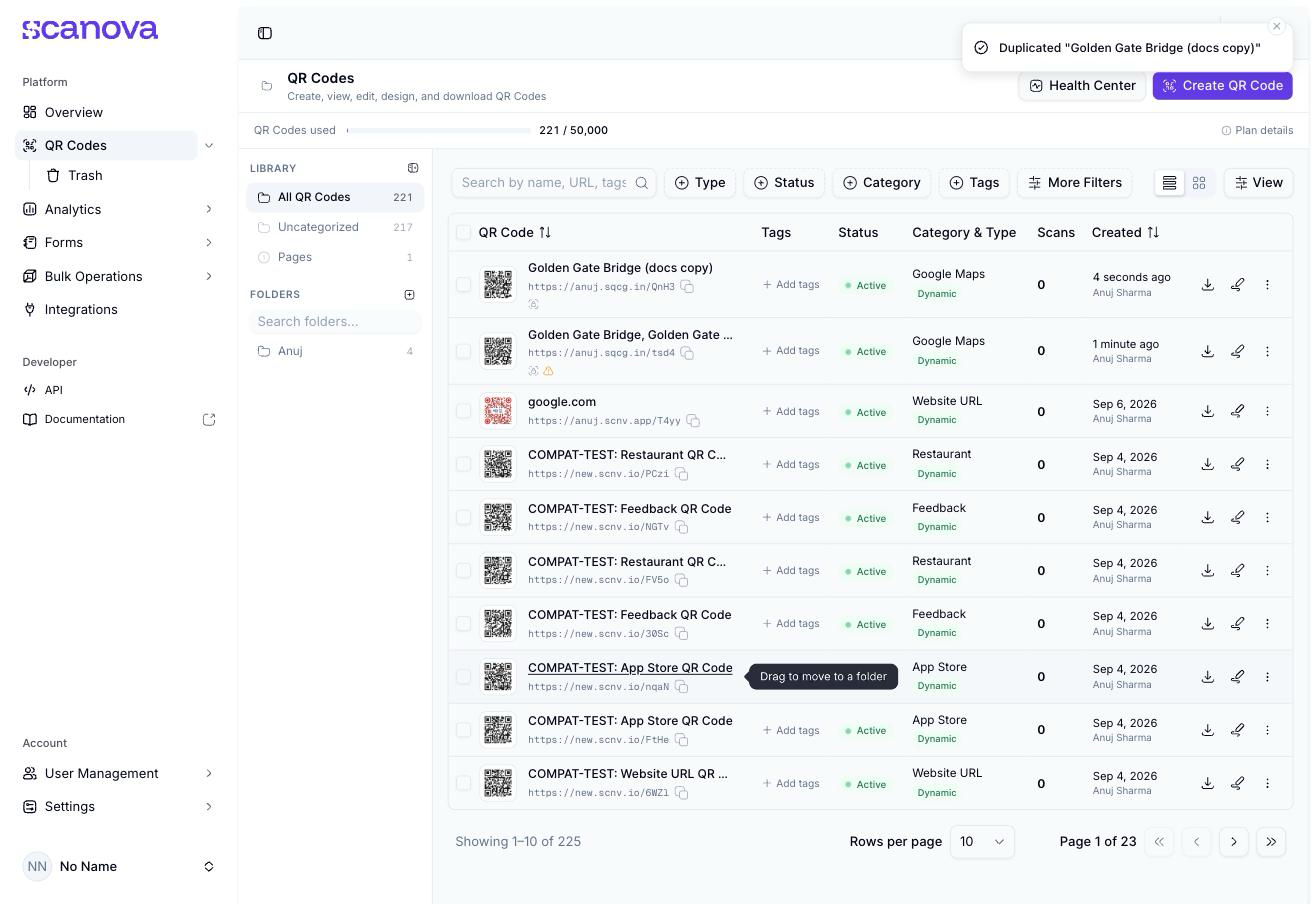Screen dimensions: 1316x904
Task: Click the Create QR Code button
Action: tap(1222, 86)
